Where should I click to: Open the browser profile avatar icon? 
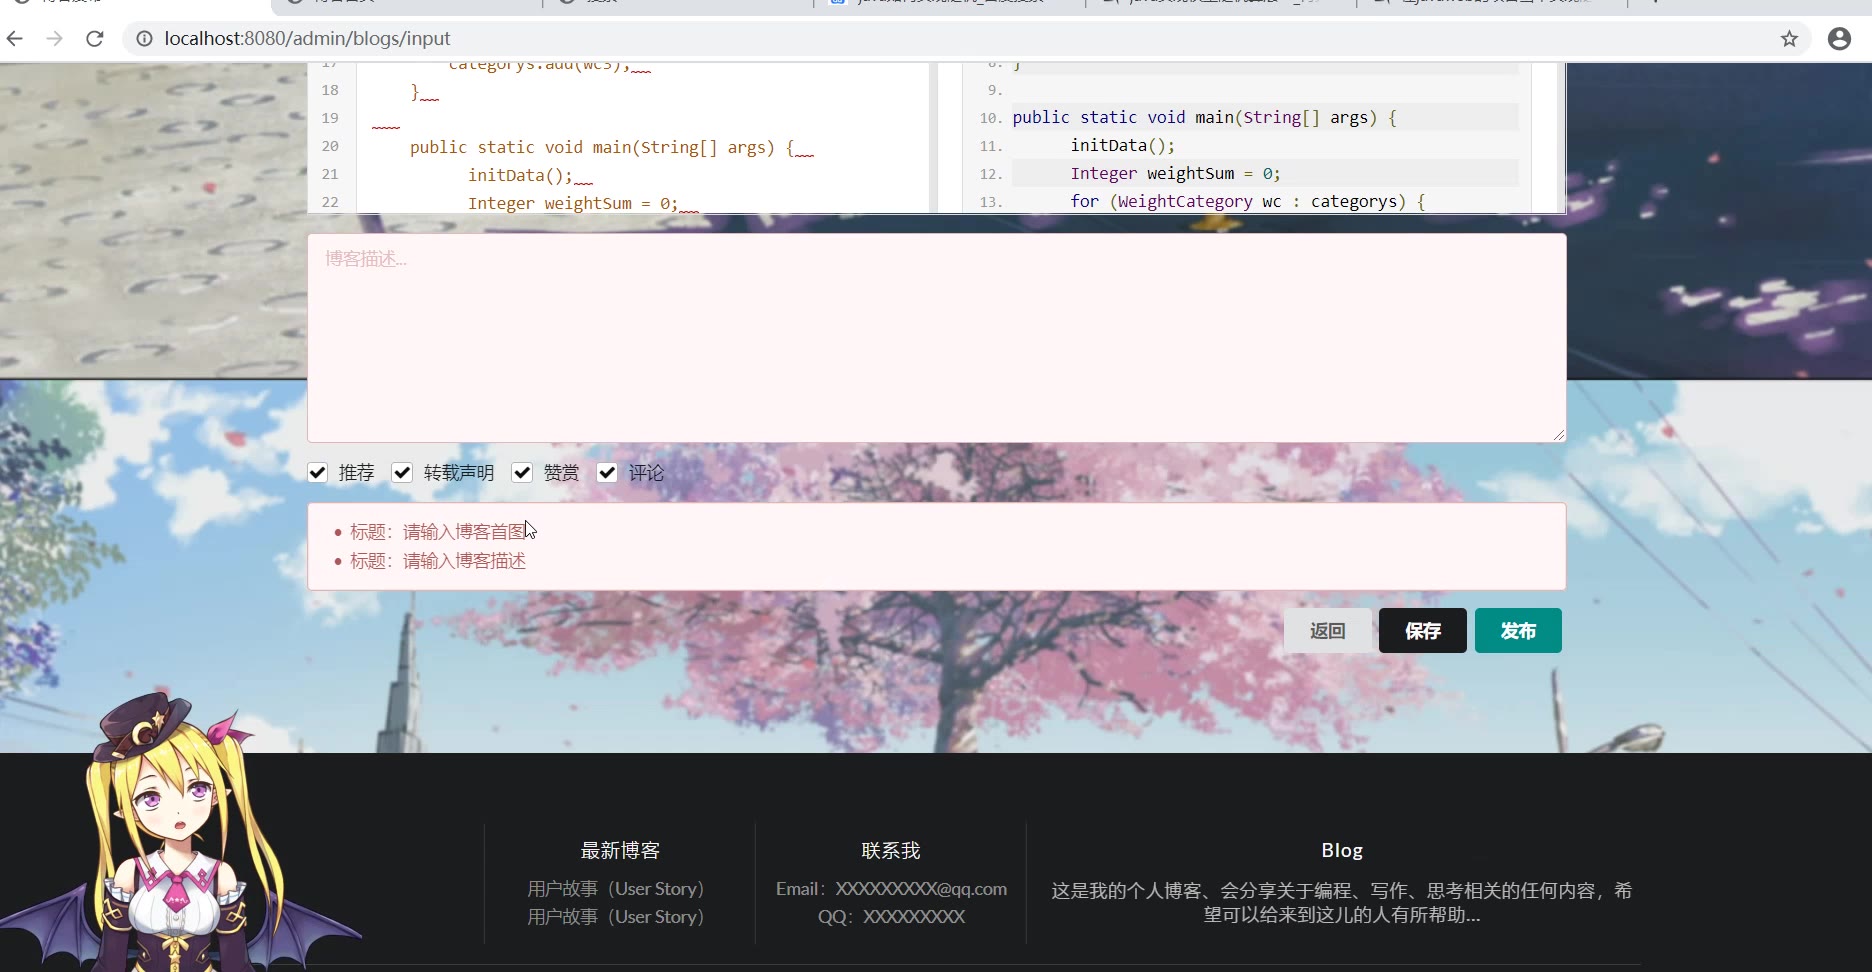[1839, 38]
